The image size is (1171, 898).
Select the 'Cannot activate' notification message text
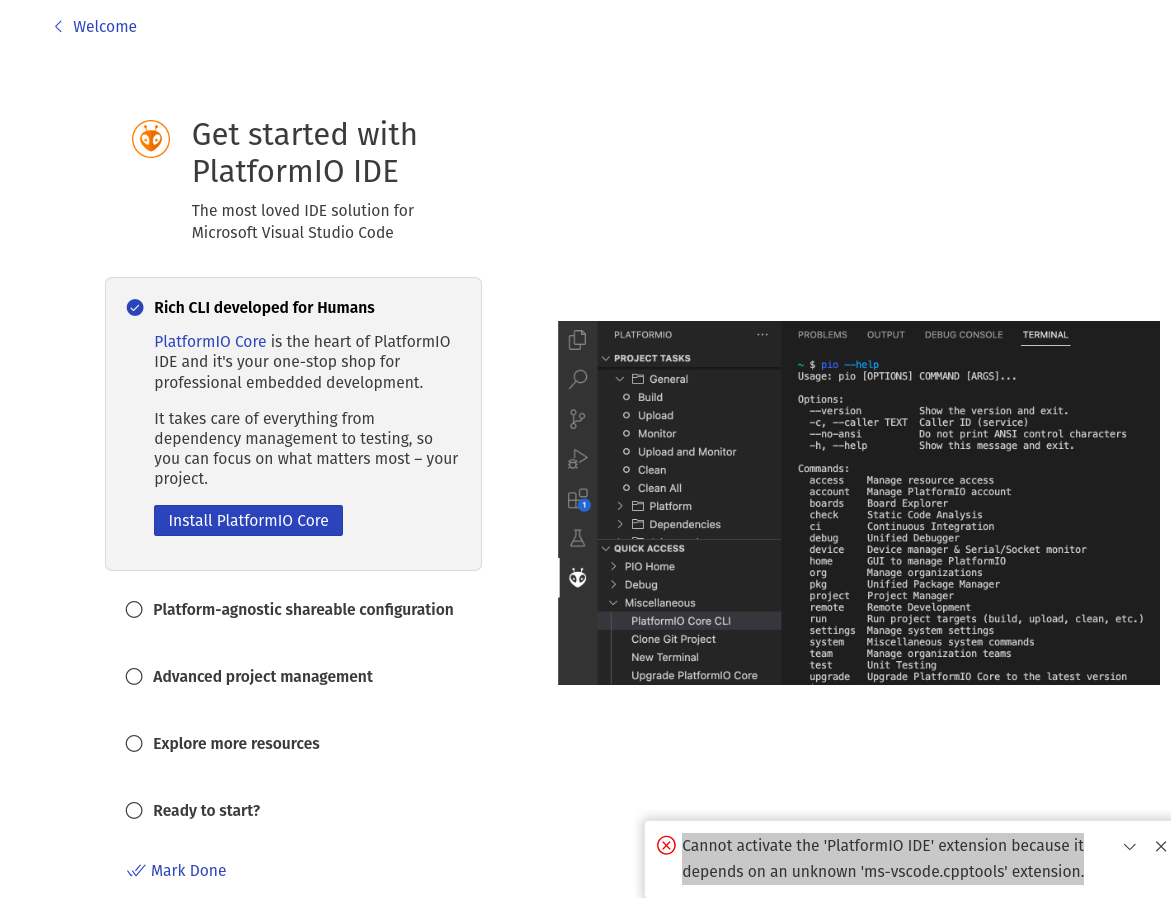(883, 858)
